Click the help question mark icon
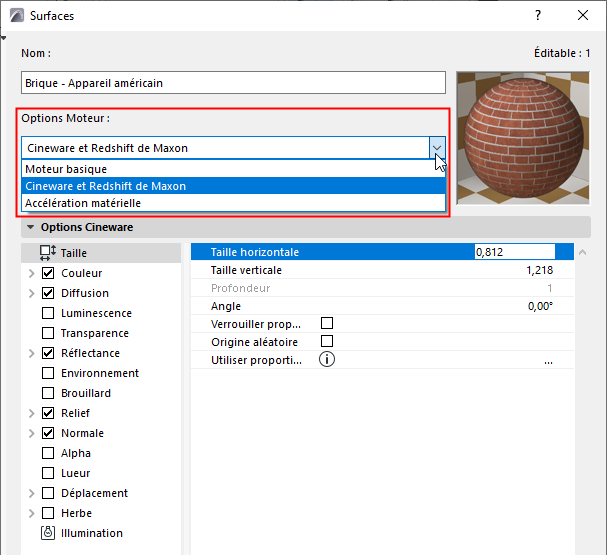Image resolution: width=607 pixels, height=555 pixels. [538, 15]
